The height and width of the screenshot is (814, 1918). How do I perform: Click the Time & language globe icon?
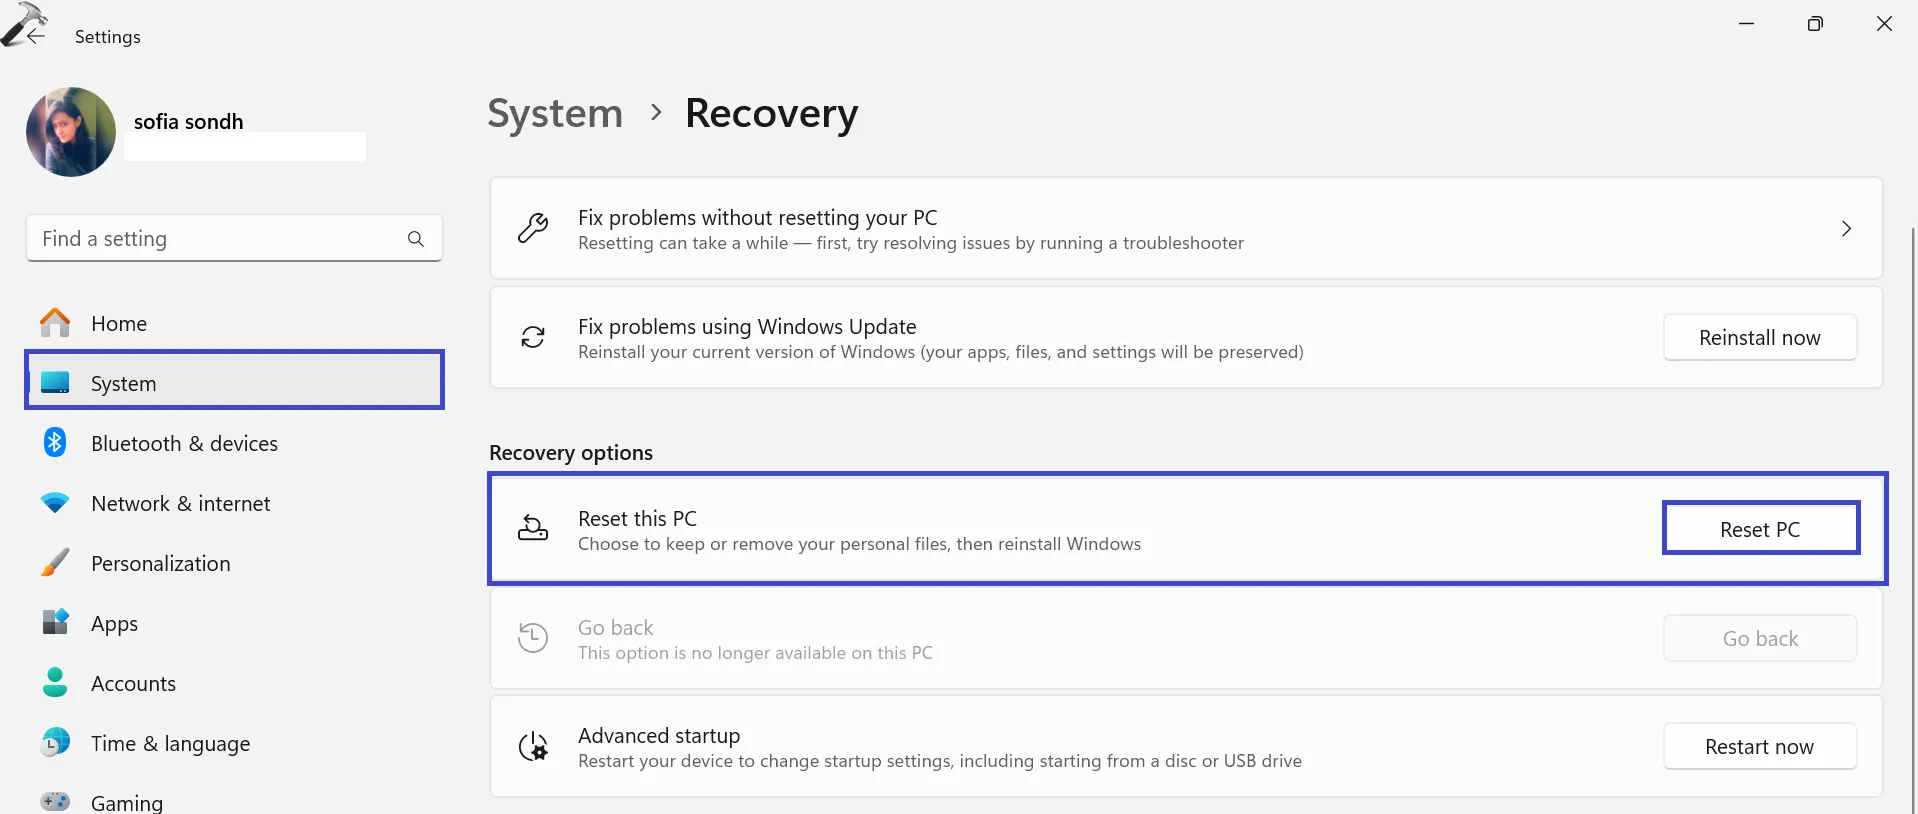pyautogui.click(x=55, y=743)
